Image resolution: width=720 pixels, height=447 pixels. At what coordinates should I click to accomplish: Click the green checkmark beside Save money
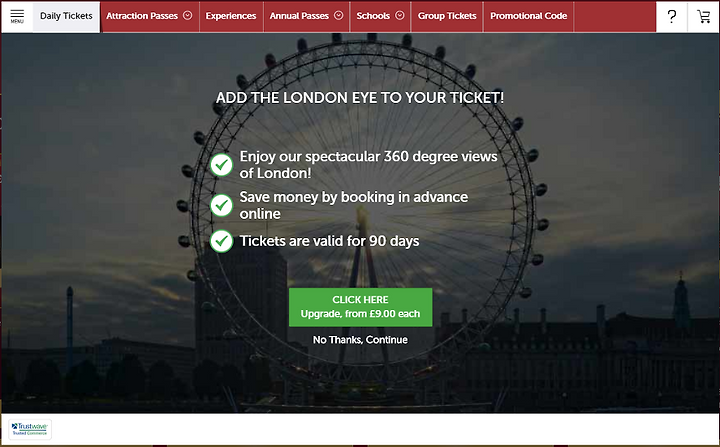point(221,205)
